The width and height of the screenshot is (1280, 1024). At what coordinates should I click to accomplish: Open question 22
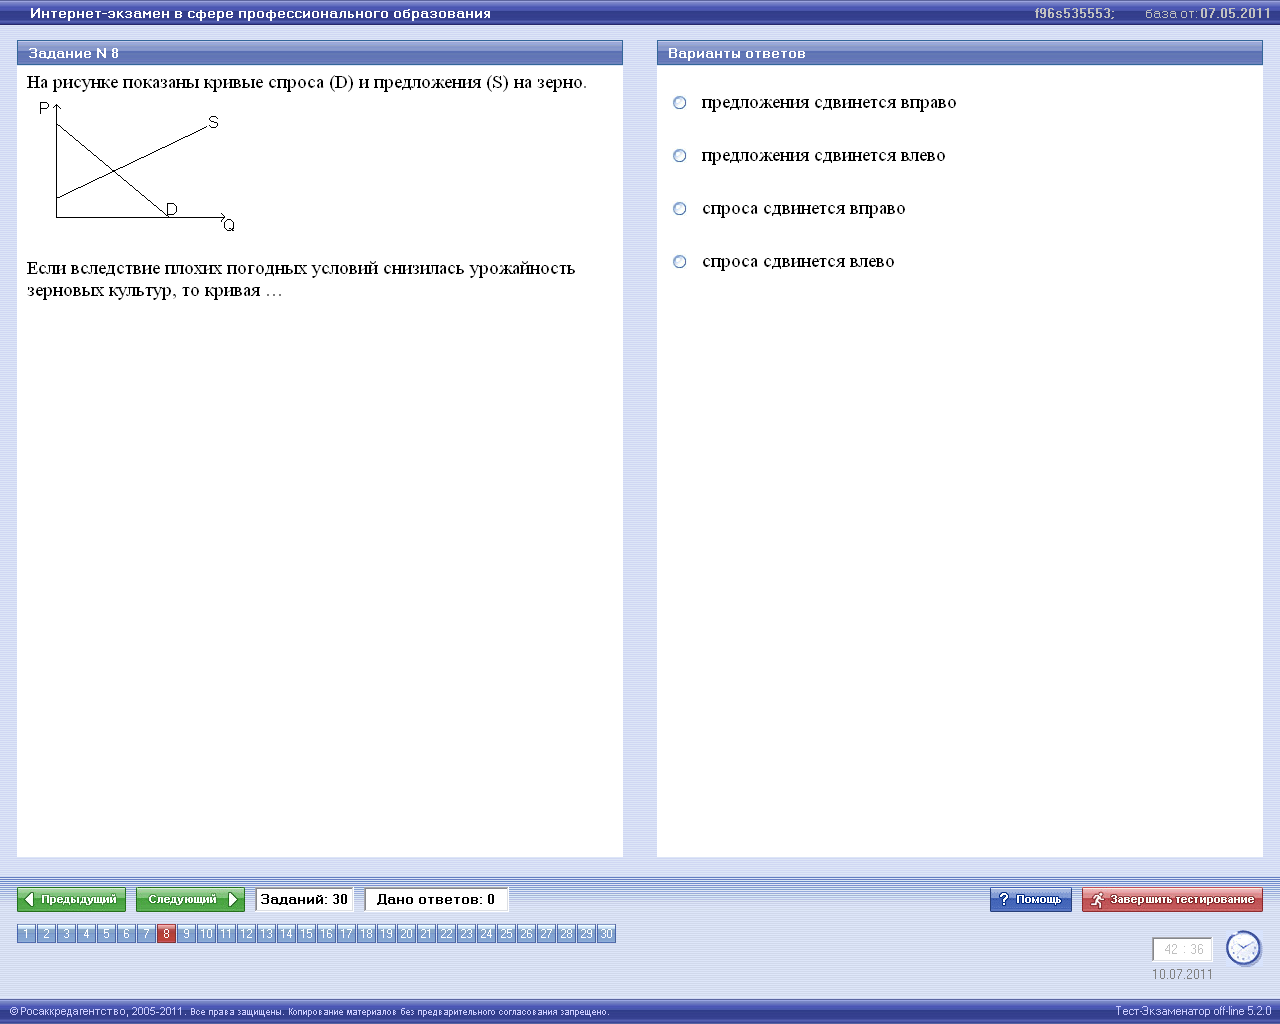(446, 934)
